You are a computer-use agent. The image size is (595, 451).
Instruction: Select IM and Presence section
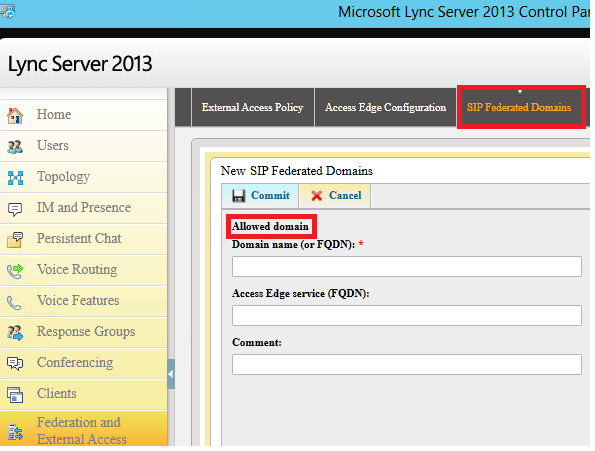tap(83, 209)
